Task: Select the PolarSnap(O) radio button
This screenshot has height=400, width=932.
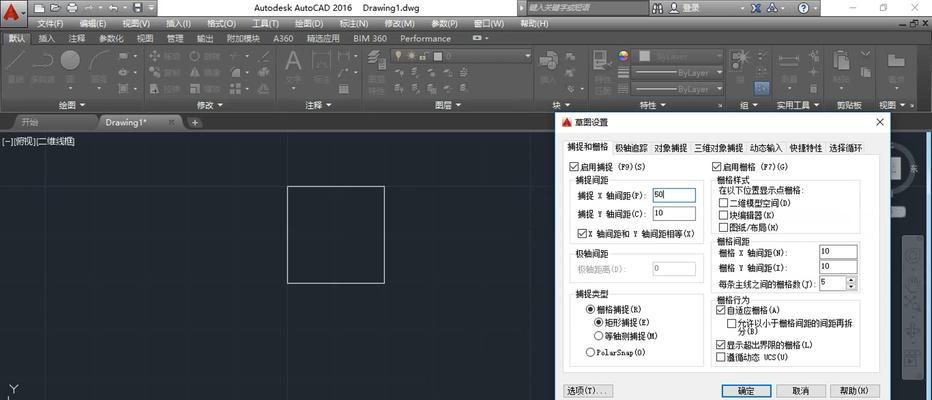Action: point(590,352)
